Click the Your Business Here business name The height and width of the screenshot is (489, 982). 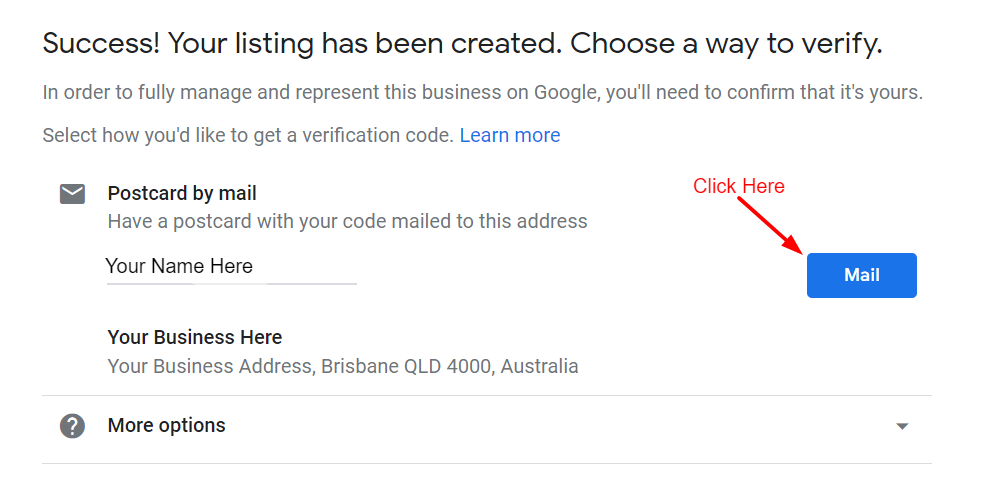click(x=195, y=337)
